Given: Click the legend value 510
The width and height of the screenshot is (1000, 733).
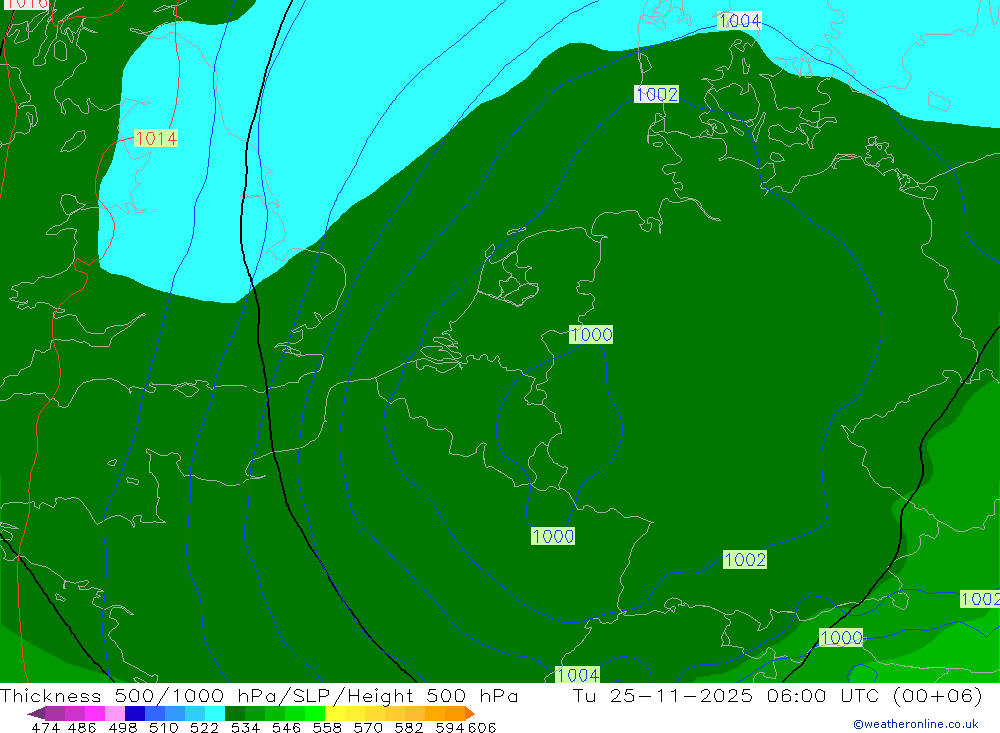Looking at the screenshot, I should click(163, 727).
